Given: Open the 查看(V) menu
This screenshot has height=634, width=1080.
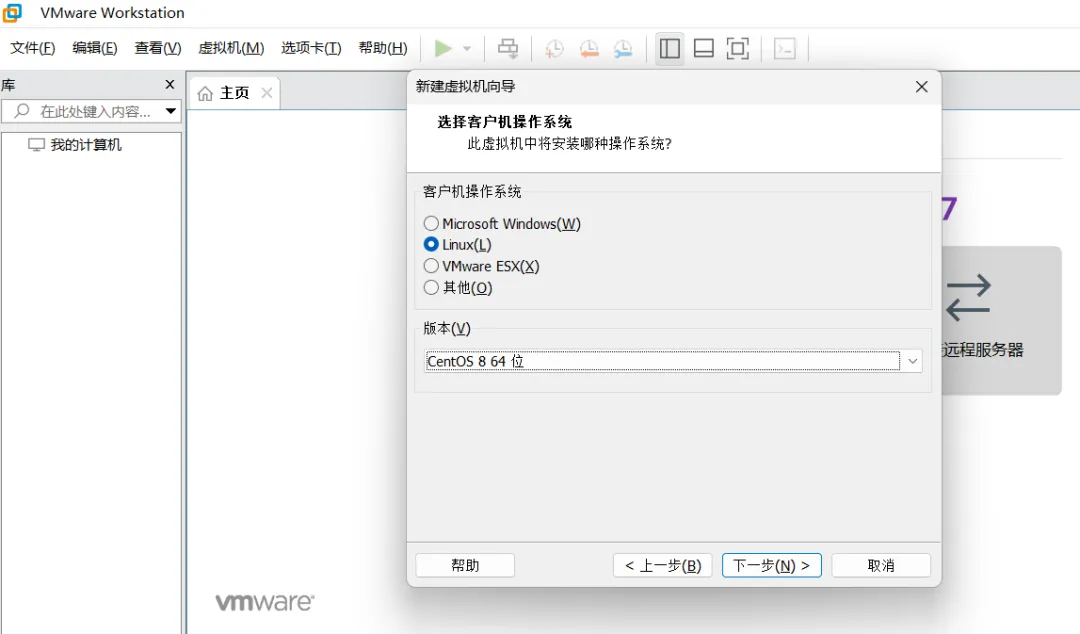Looking at the screenshot, I should point(158,48).
